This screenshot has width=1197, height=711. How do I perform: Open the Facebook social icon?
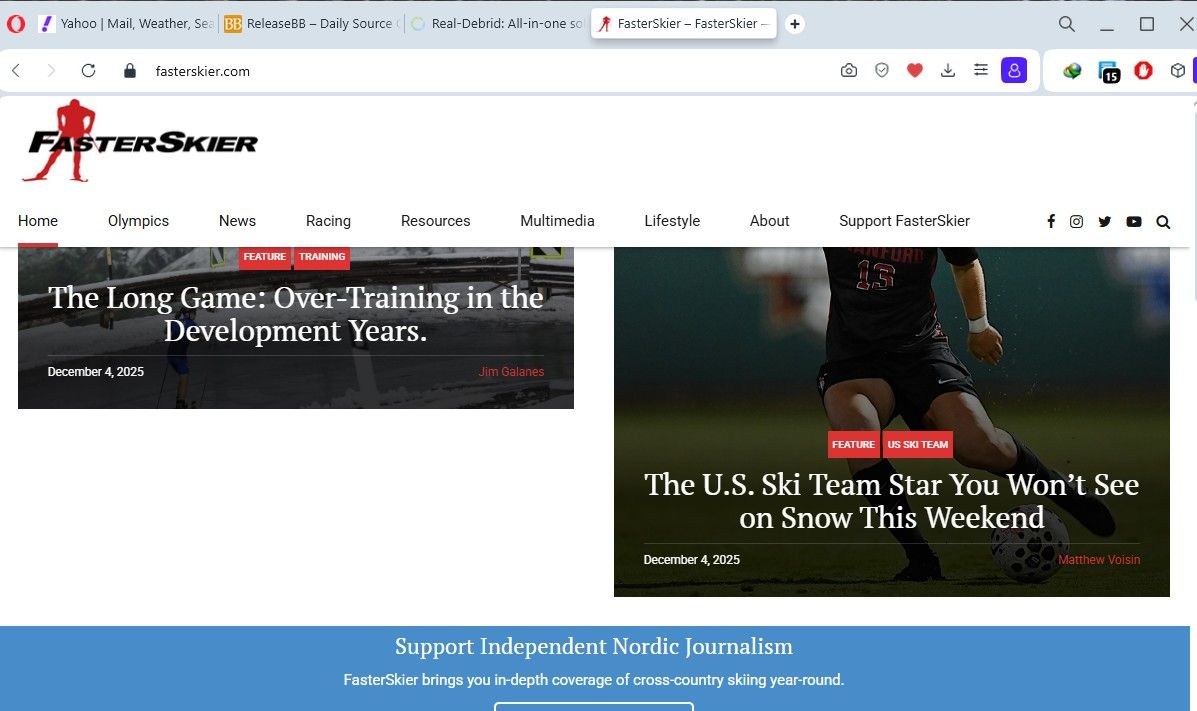click(1050, 222)
